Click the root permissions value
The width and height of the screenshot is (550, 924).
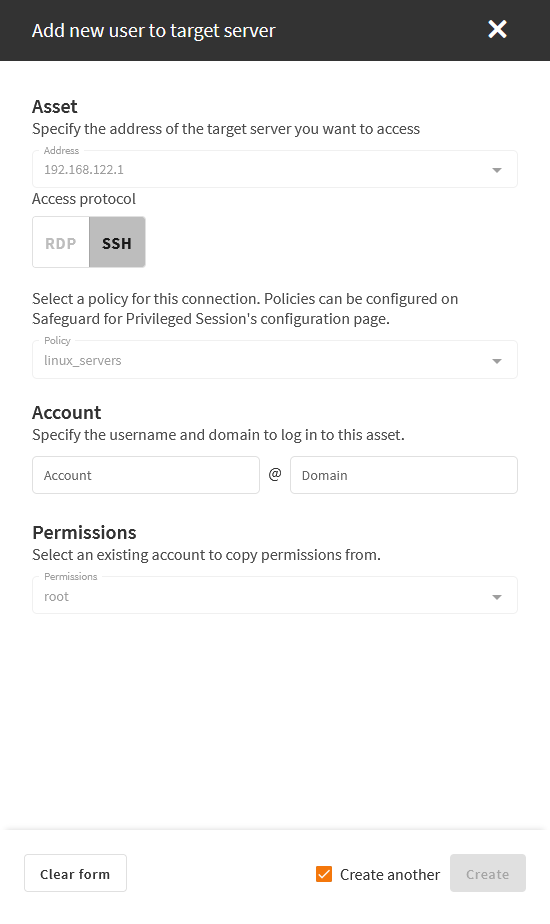click(x=57, y=597)
